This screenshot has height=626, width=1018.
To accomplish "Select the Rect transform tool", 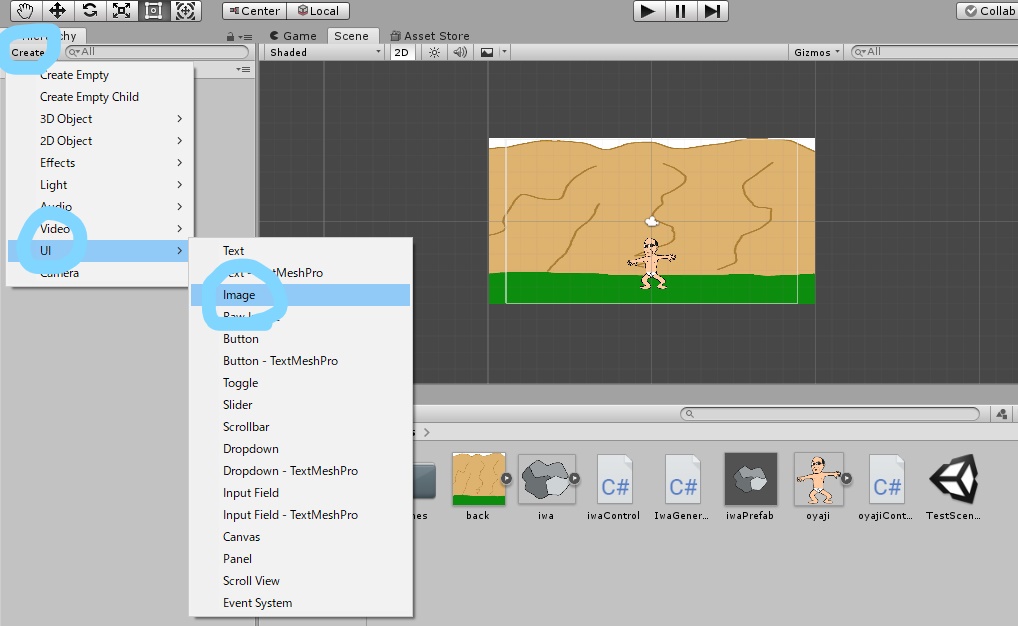I will (153, 10).
